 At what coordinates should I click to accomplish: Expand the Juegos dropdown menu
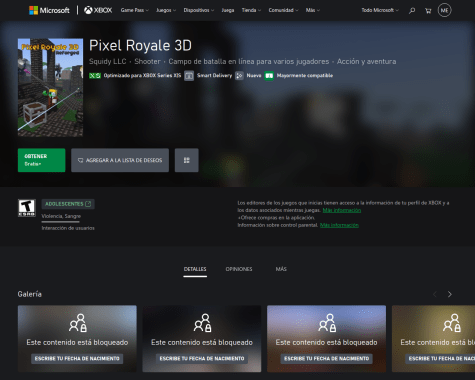(166, 10)
